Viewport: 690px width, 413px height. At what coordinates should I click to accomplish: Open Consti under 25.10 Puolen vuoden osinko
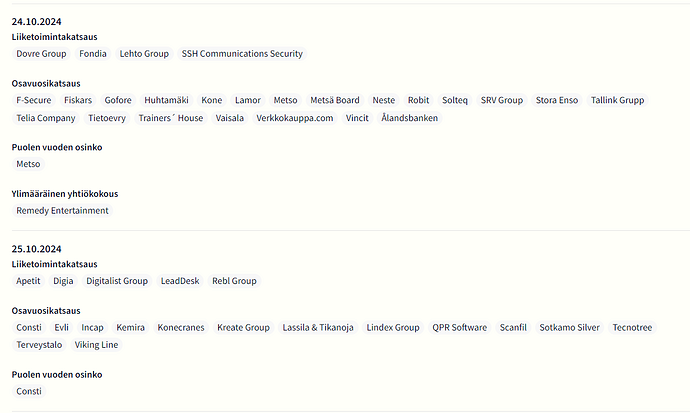click(29, 391)
